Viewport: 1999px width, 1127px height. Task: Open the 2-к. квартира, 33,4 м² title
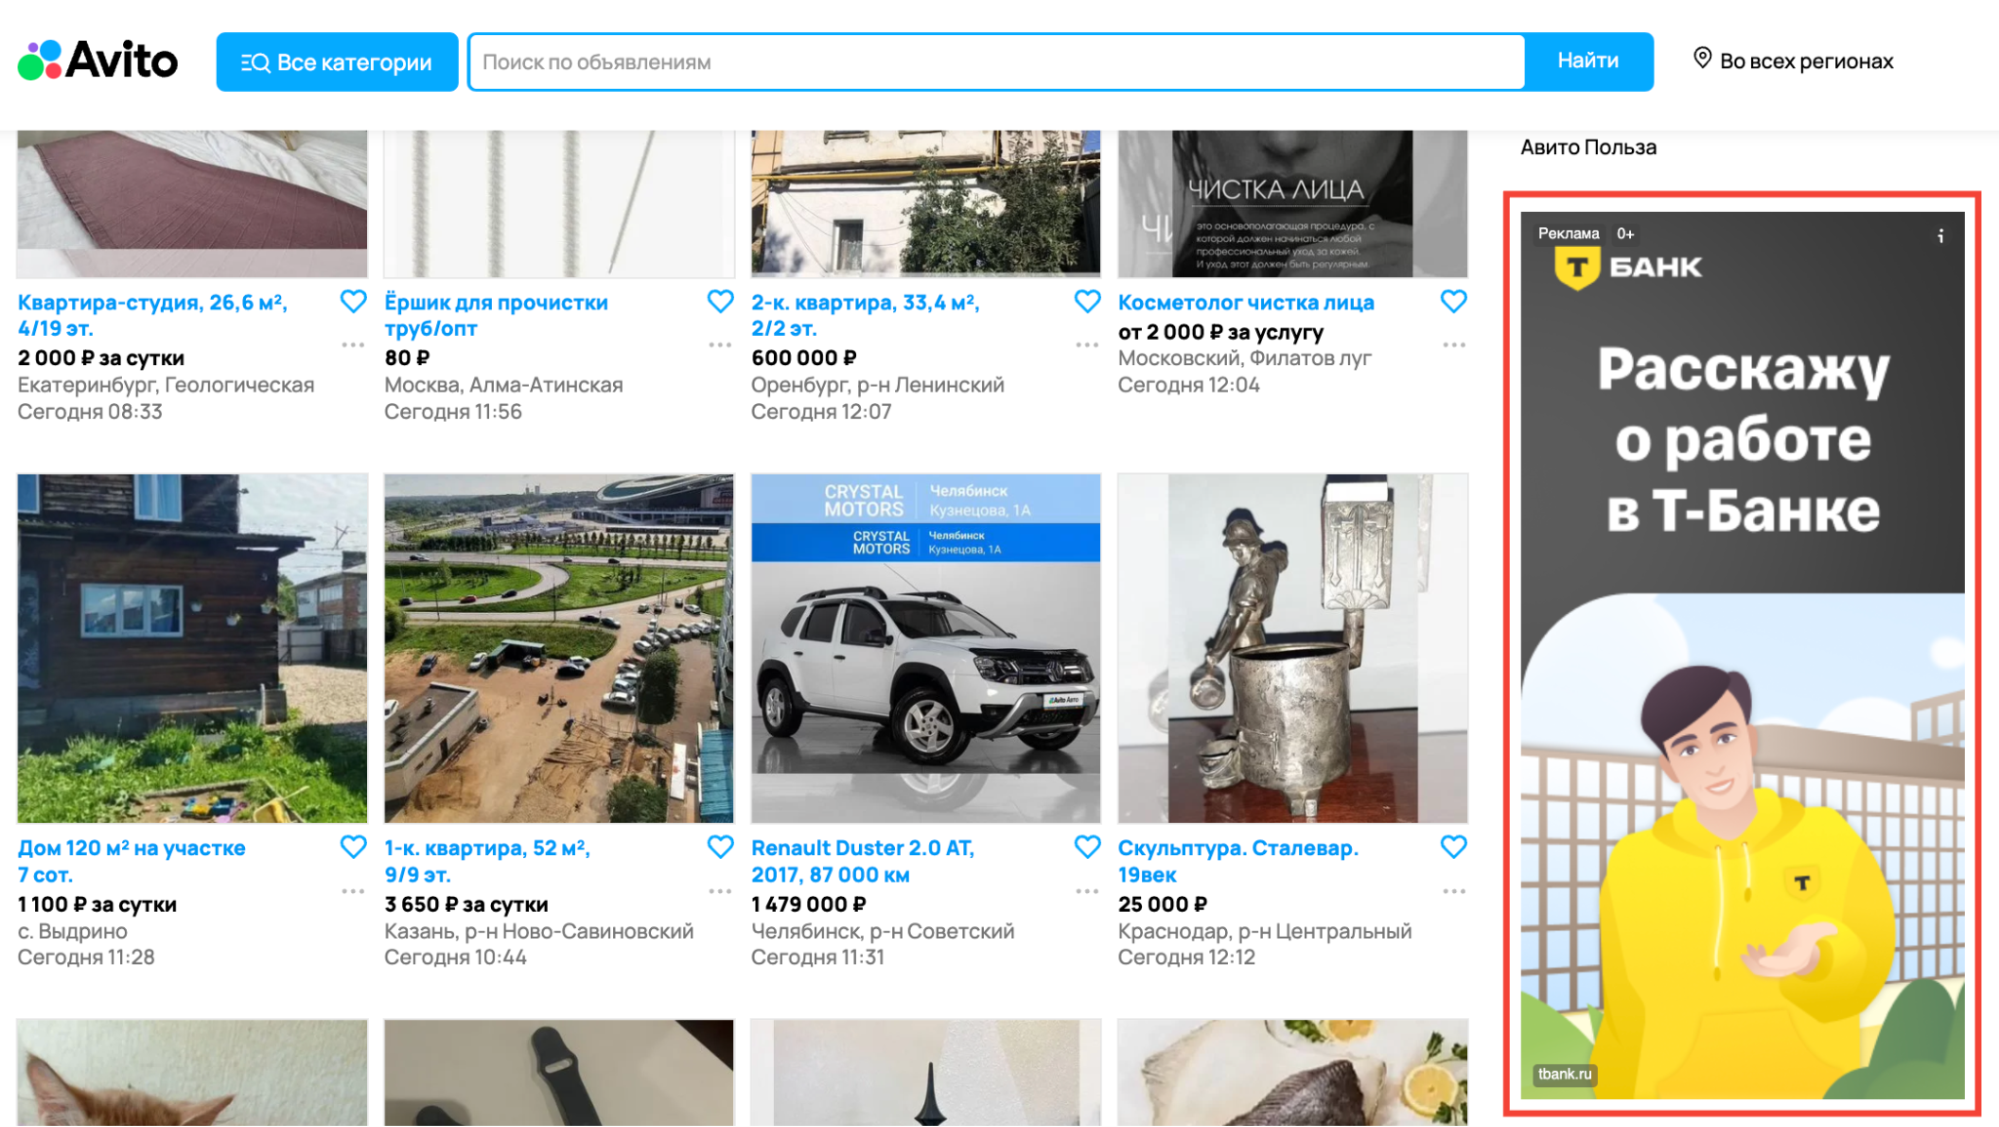(x=865, y=315)
